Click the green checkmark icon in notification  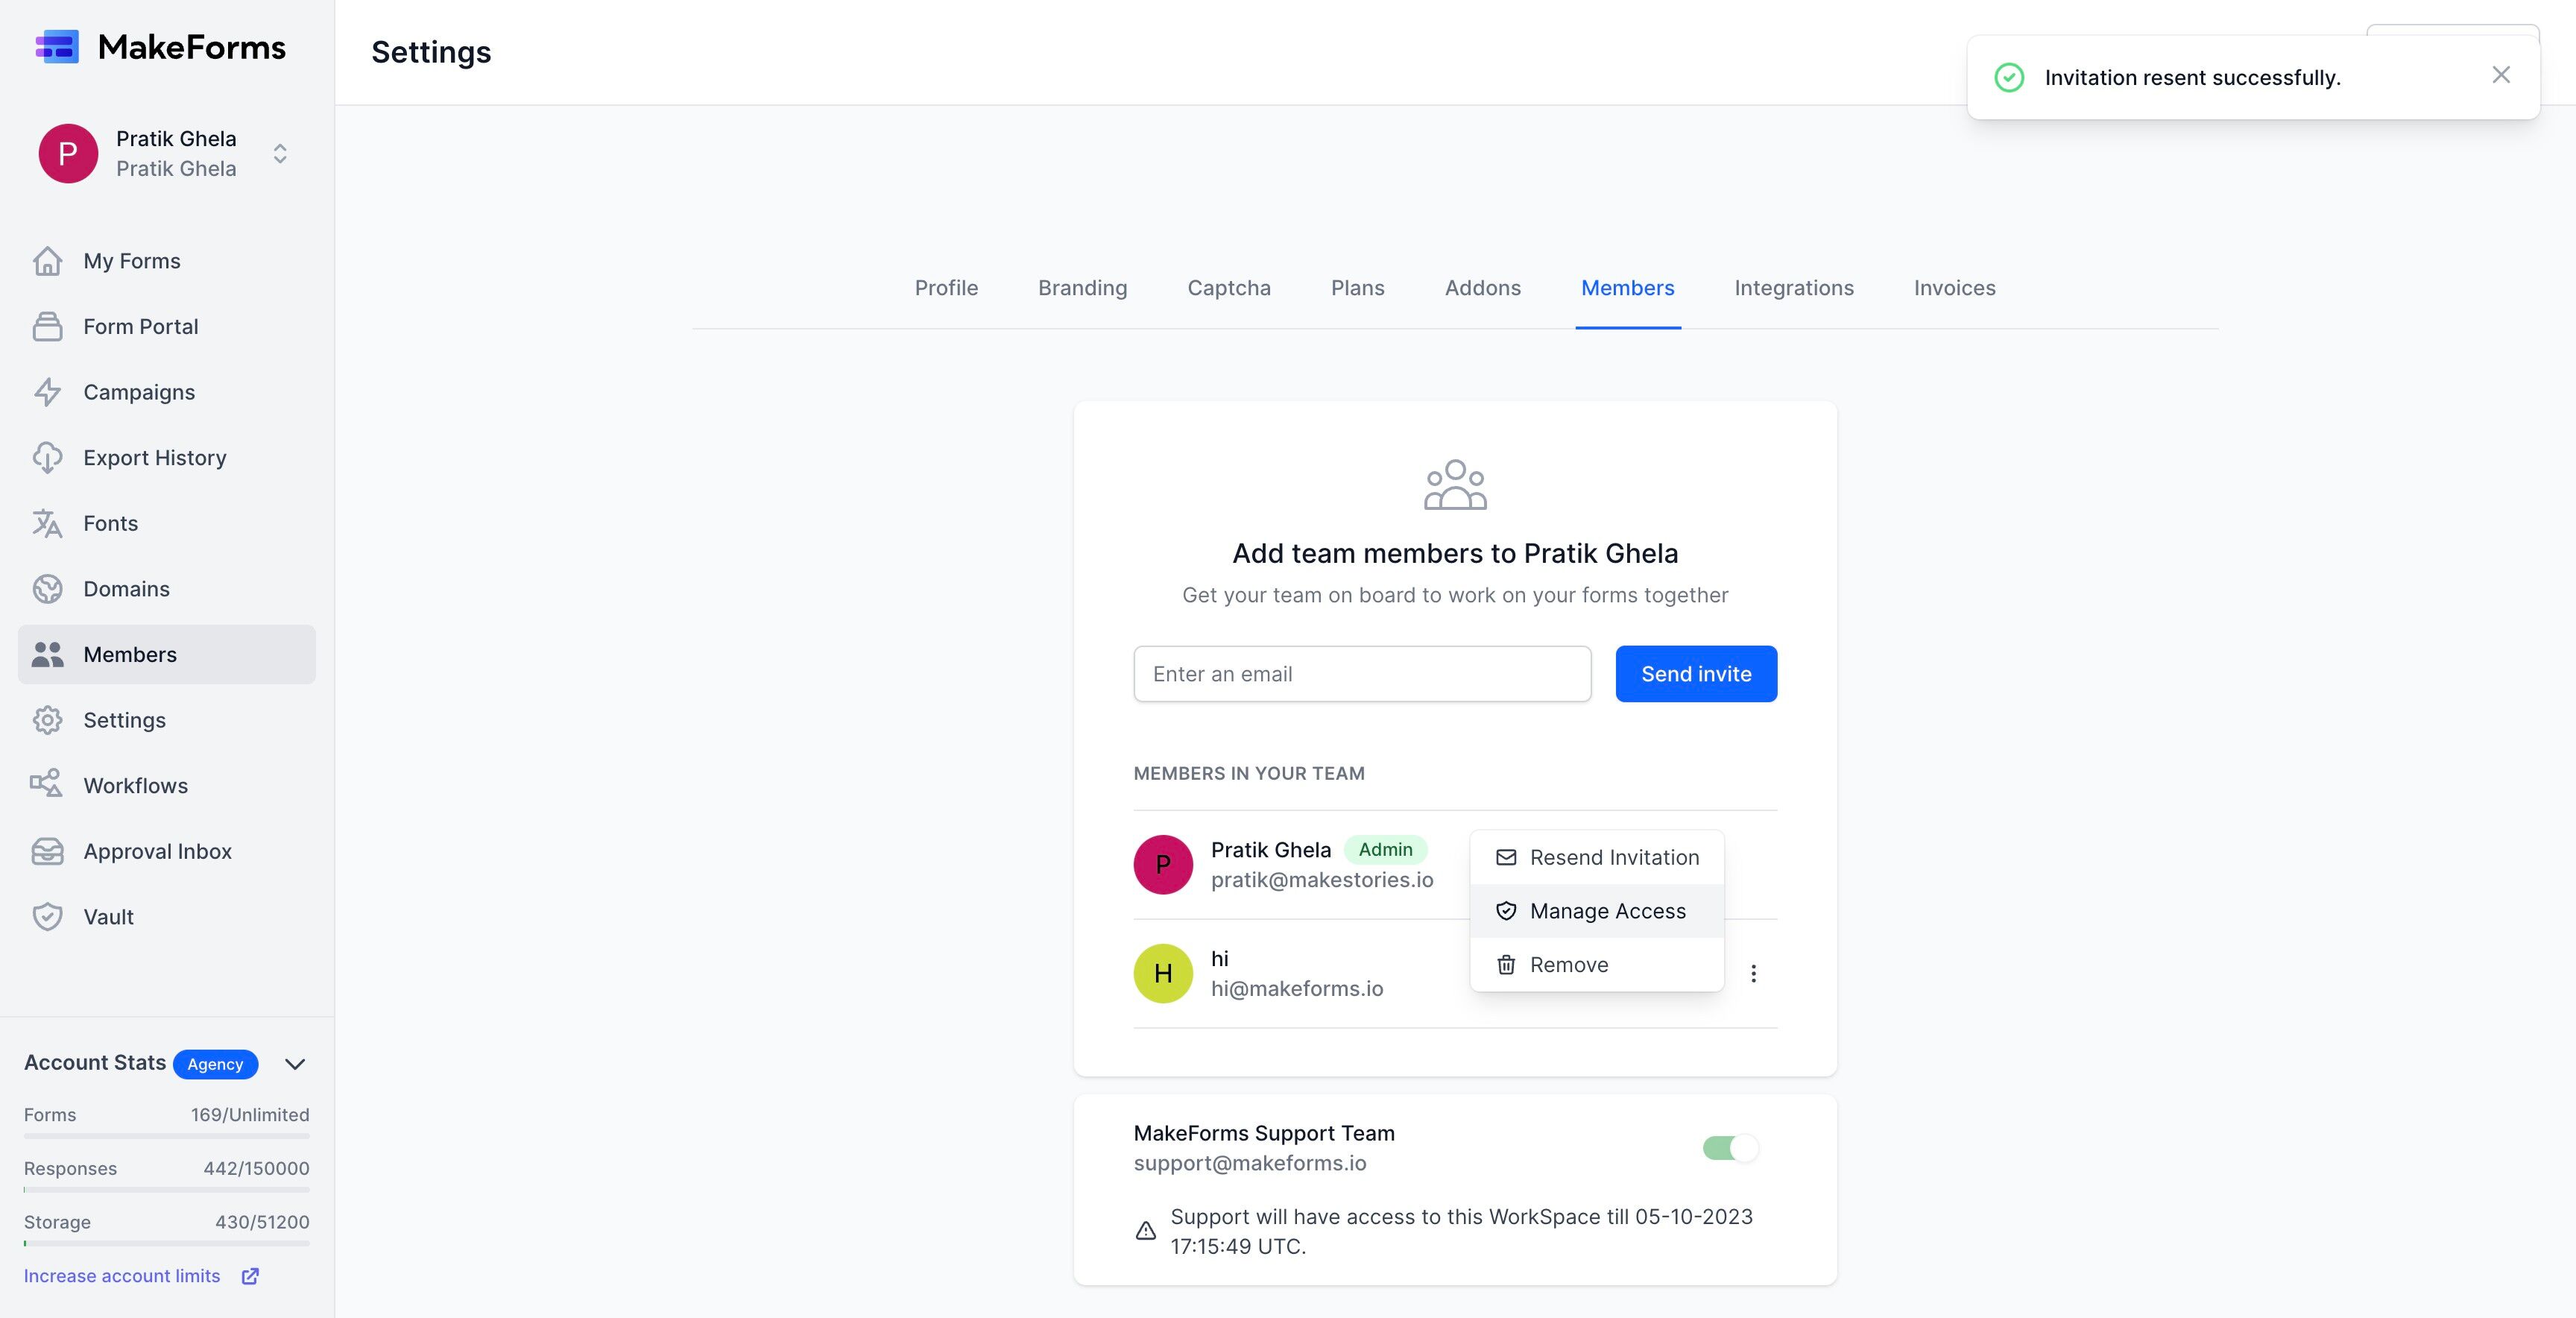point(2009,77)
